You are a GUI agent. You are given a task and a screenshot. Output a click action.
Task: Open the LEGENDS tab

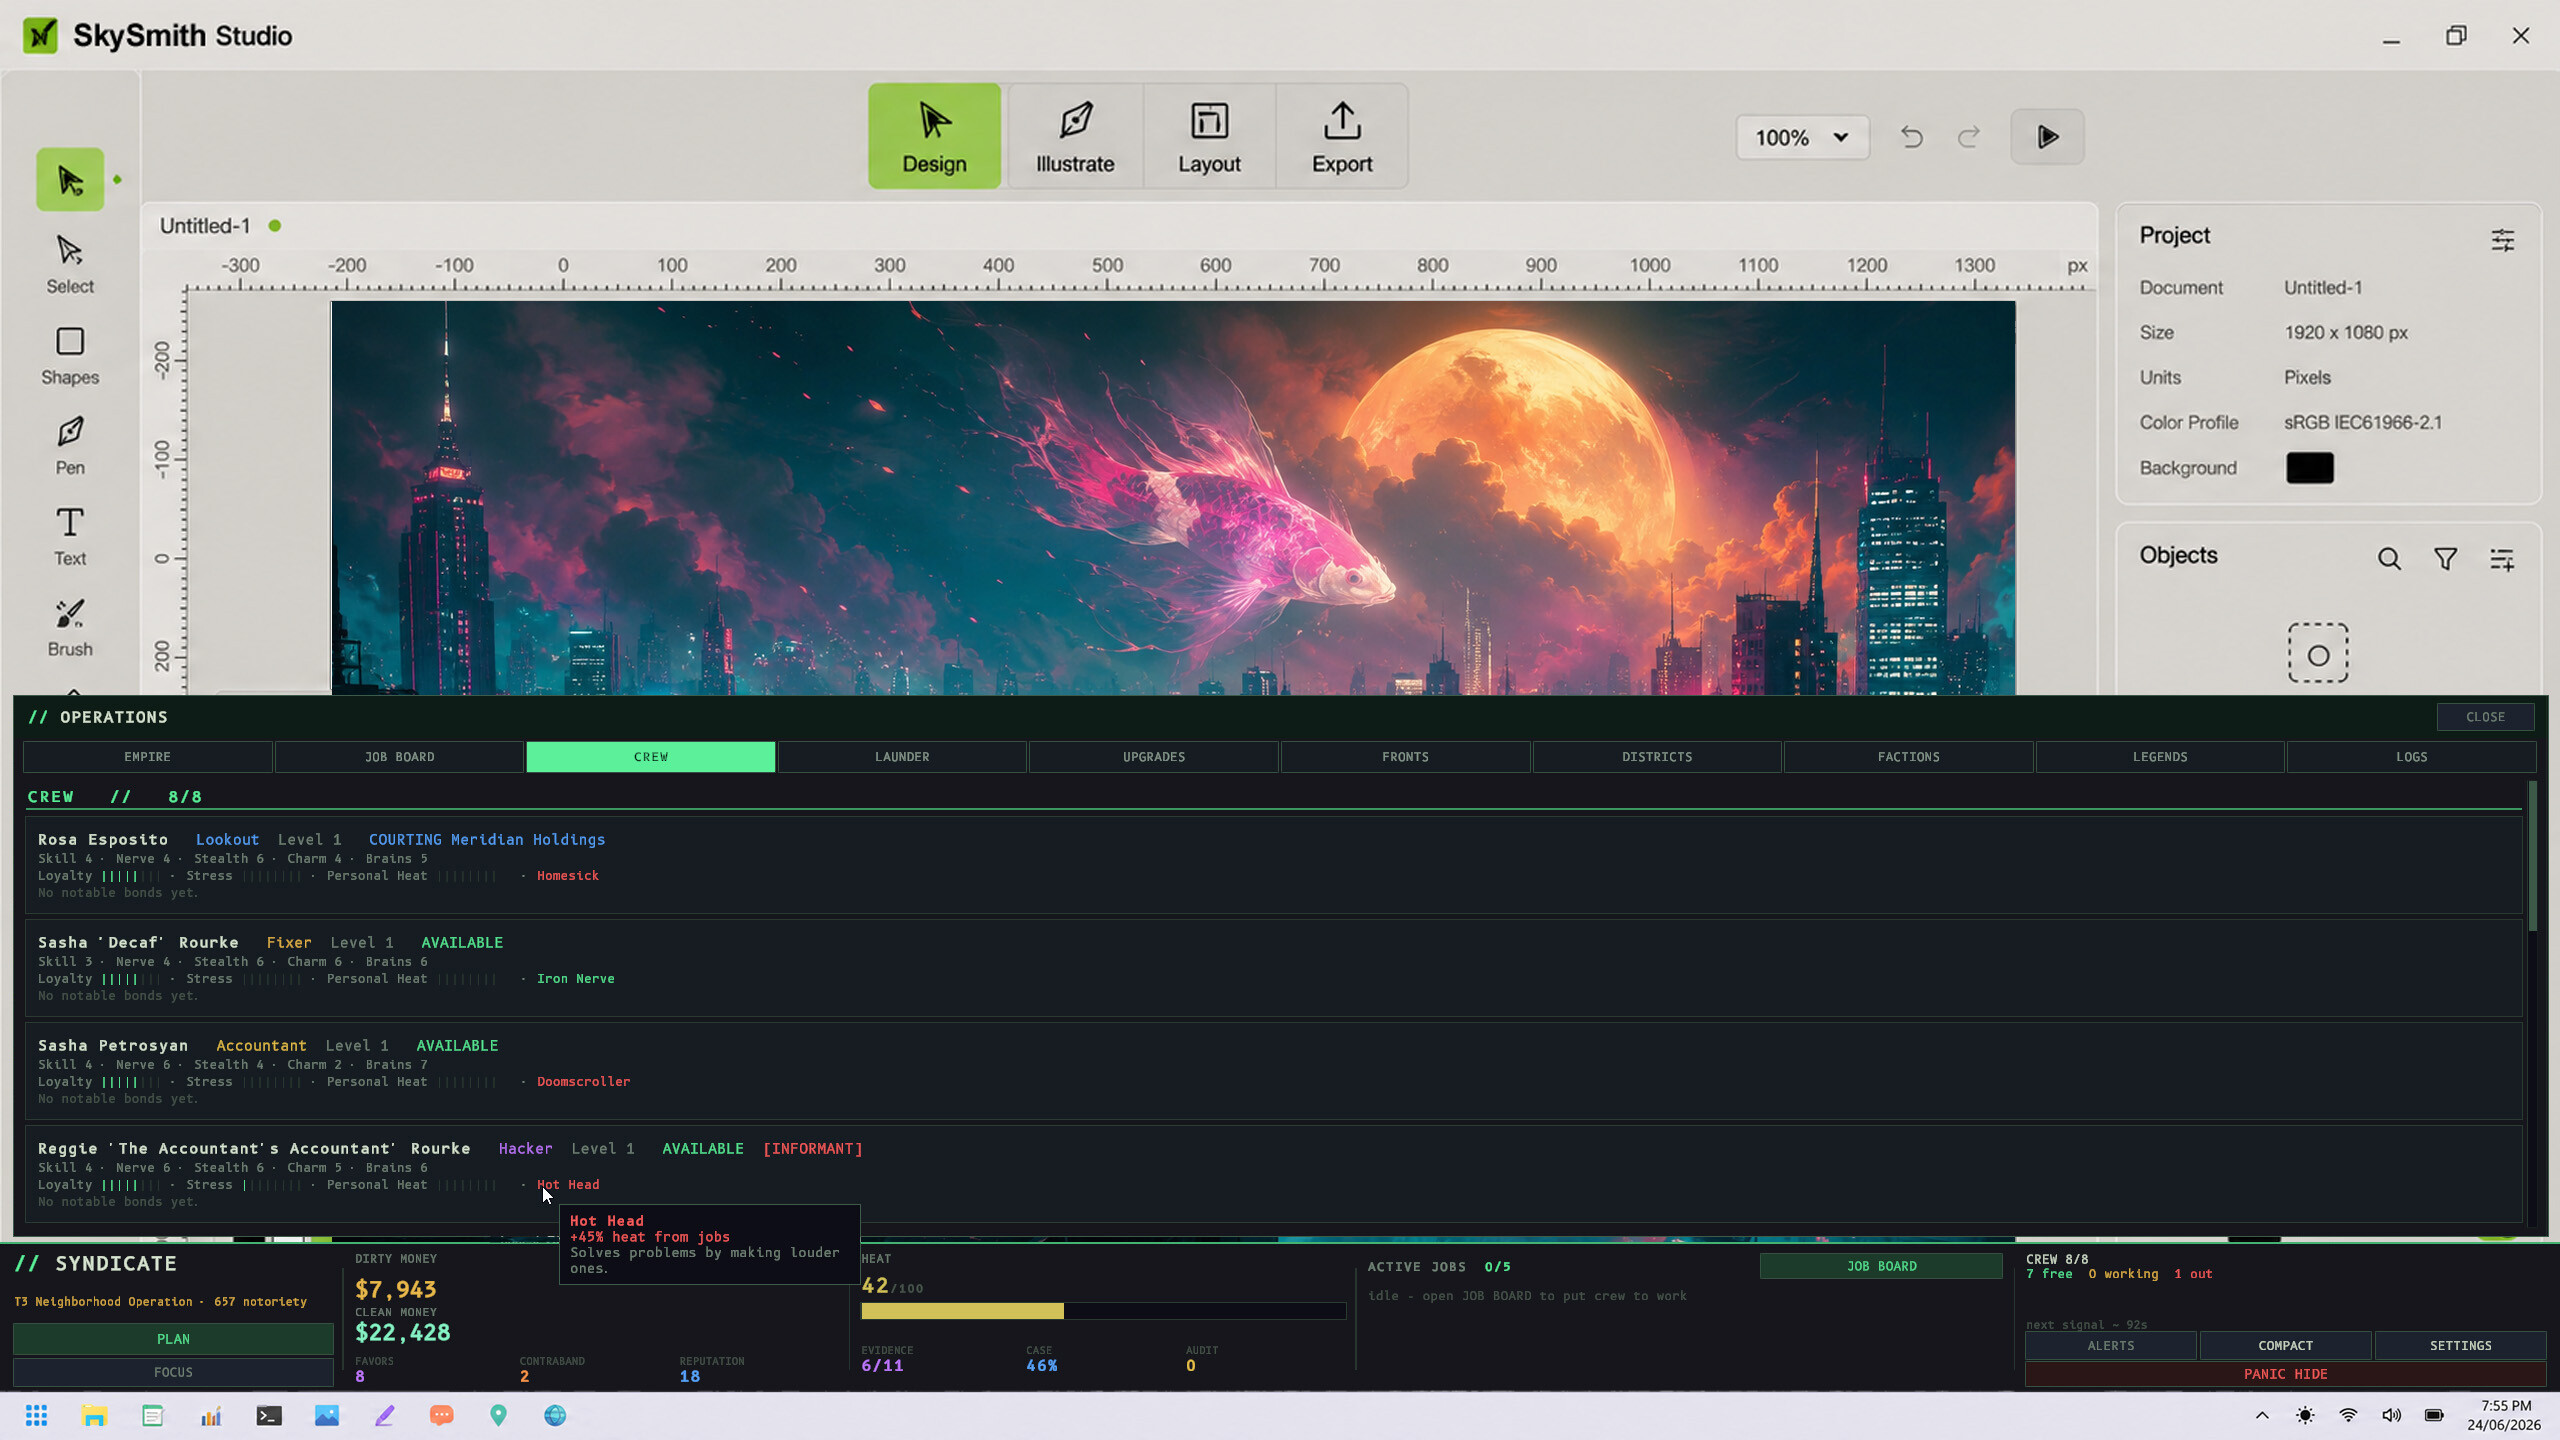[x=2160, y=757]
